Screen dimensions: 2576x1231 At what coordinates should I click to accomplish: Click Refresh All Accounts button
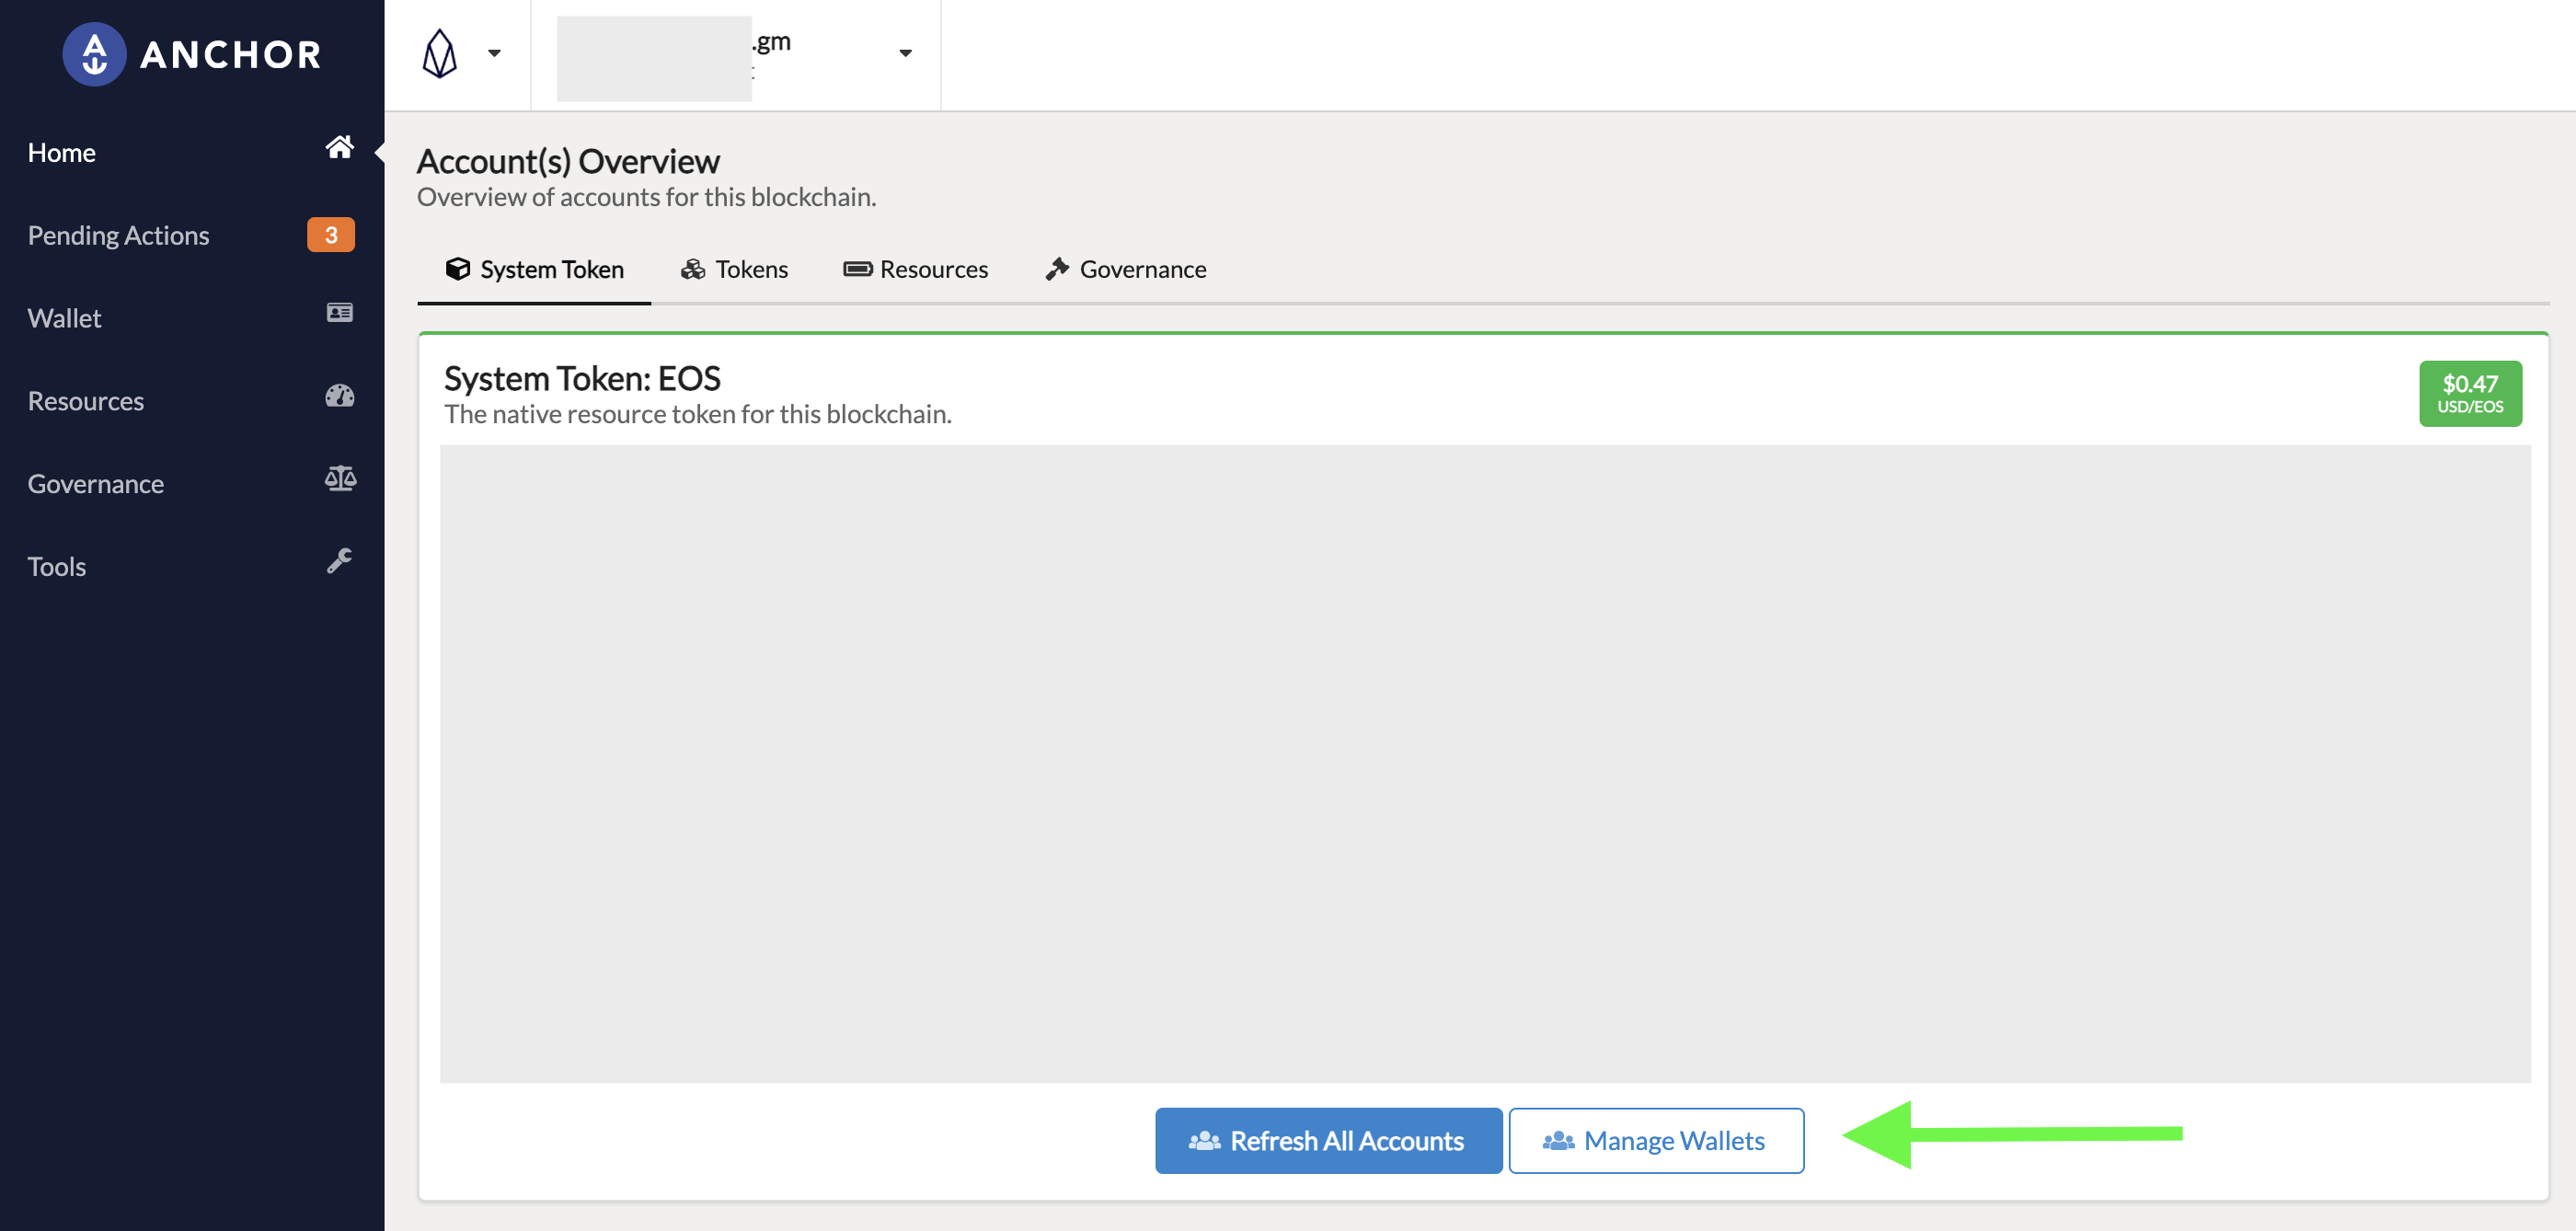click(x=1328, y=1141)
